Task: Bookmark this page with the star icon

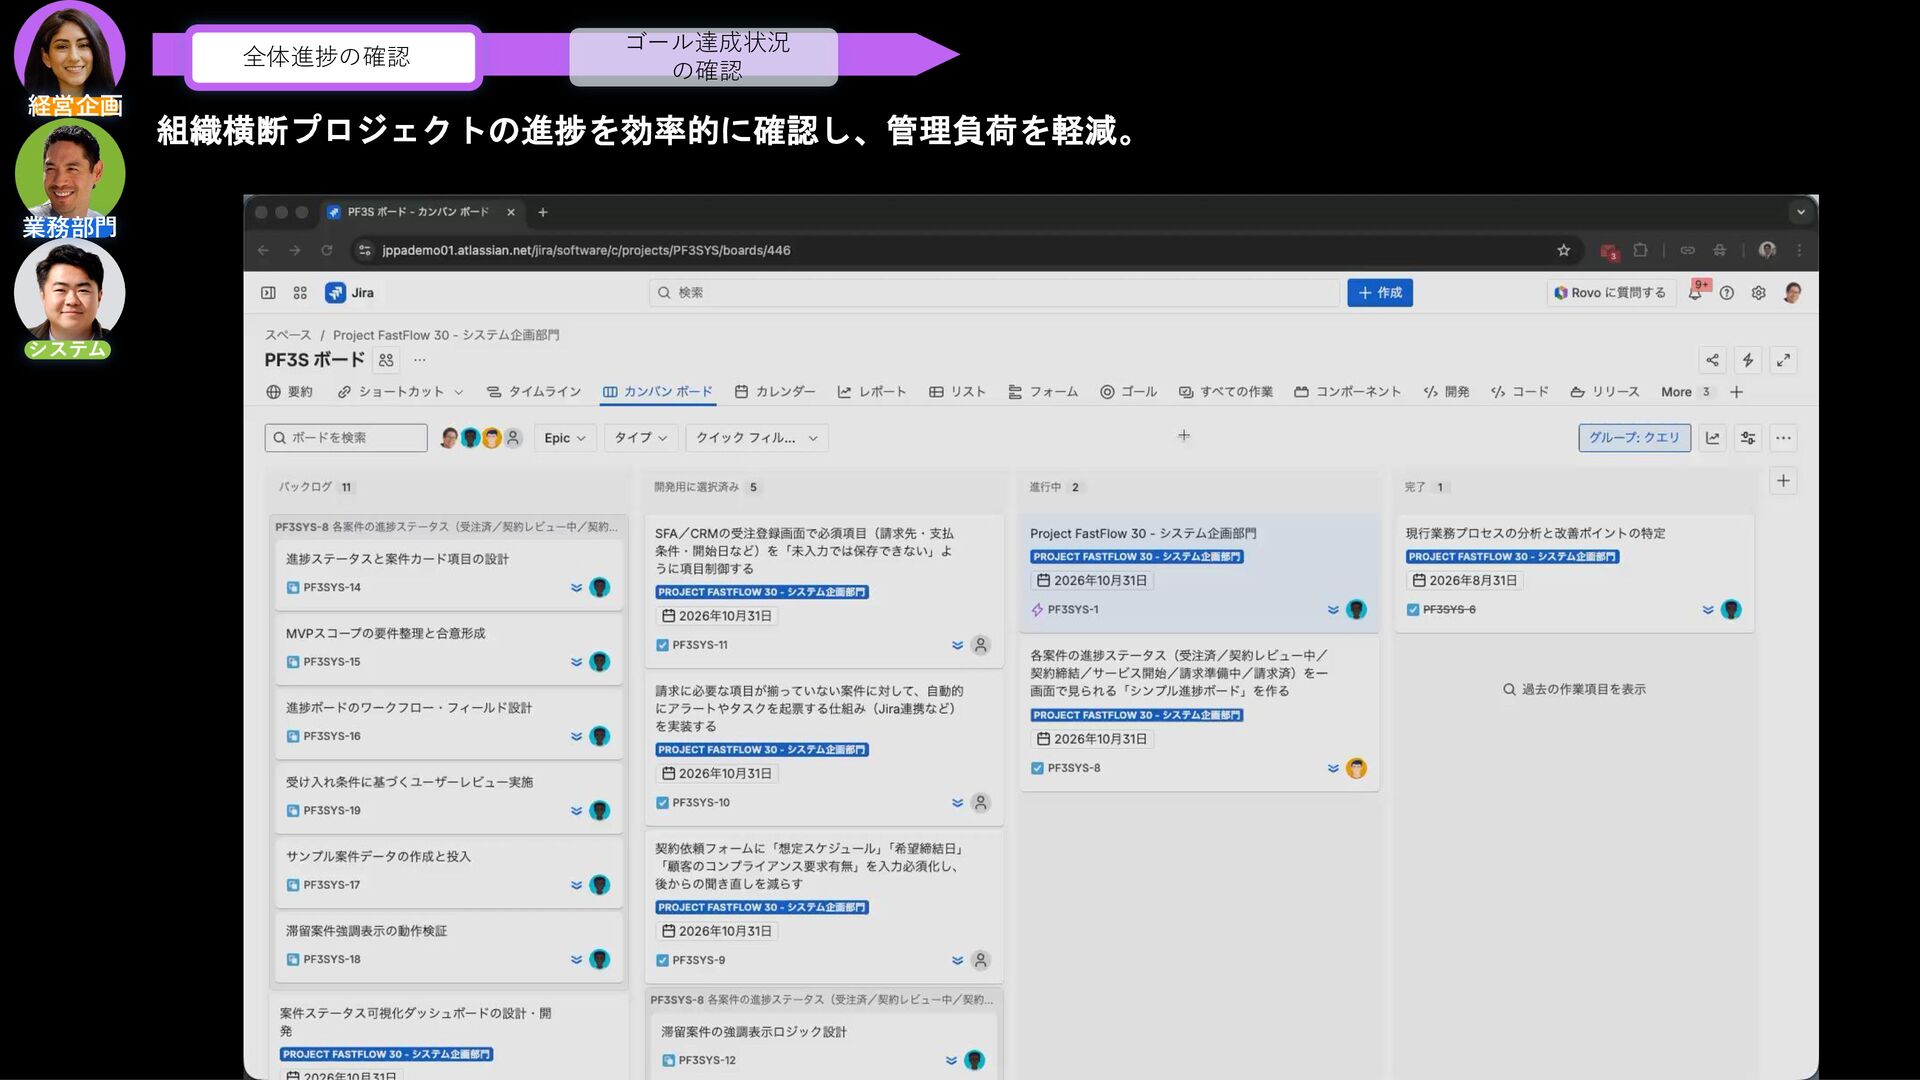Action: click(x=1563, y=250)
